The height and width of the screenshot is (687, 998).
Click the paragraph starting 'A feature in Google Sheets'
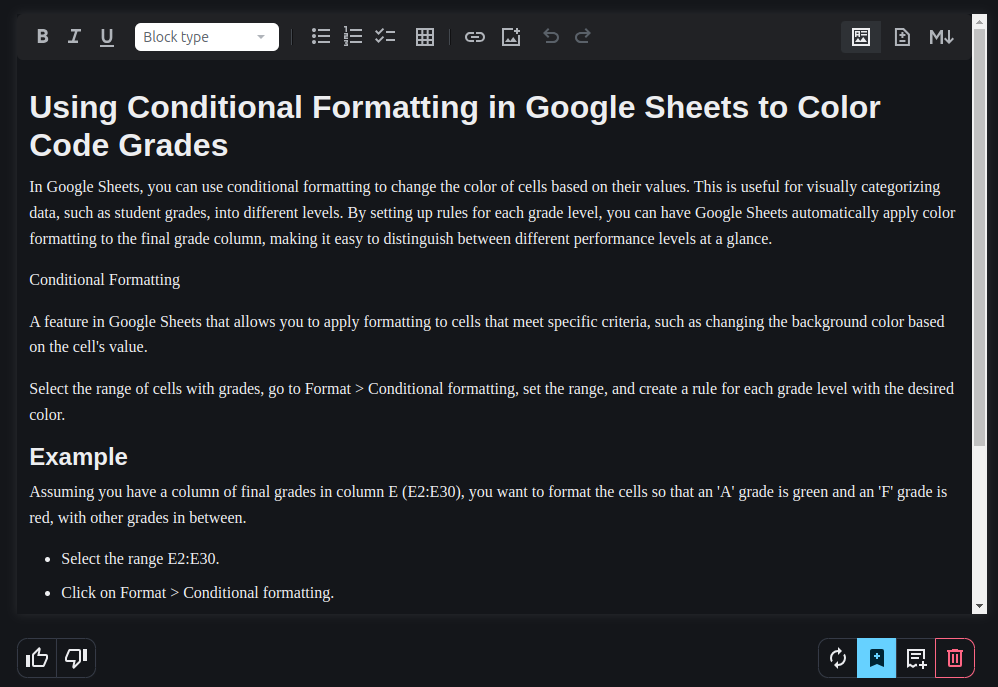coord(487,334)
